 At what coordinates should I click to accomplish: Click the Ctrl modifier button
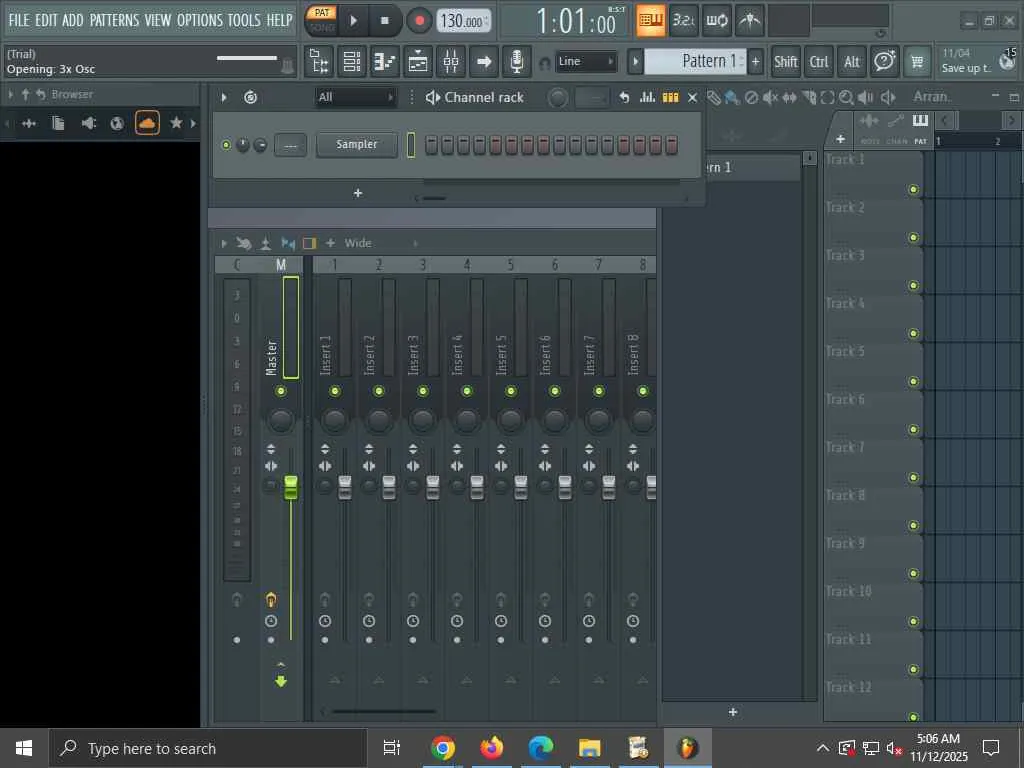819,61
